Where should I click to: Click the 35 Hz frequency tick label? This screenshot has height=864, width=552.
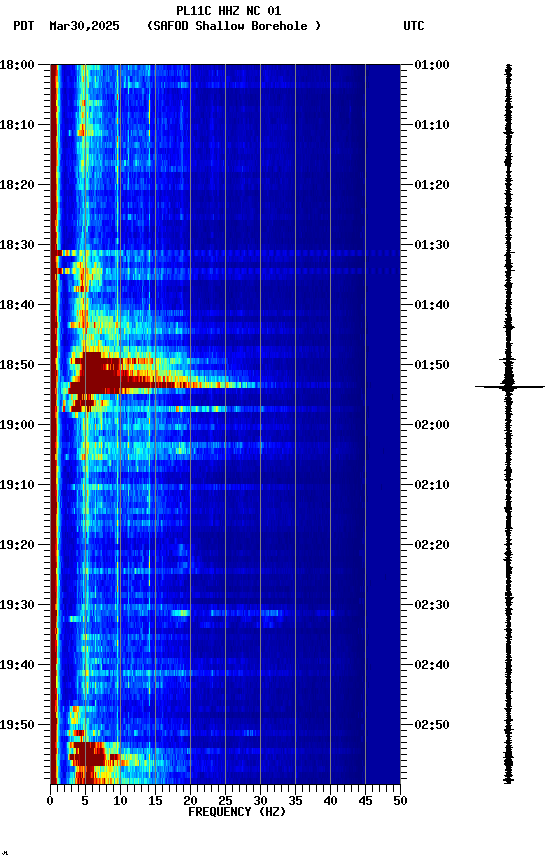point(295,801)
